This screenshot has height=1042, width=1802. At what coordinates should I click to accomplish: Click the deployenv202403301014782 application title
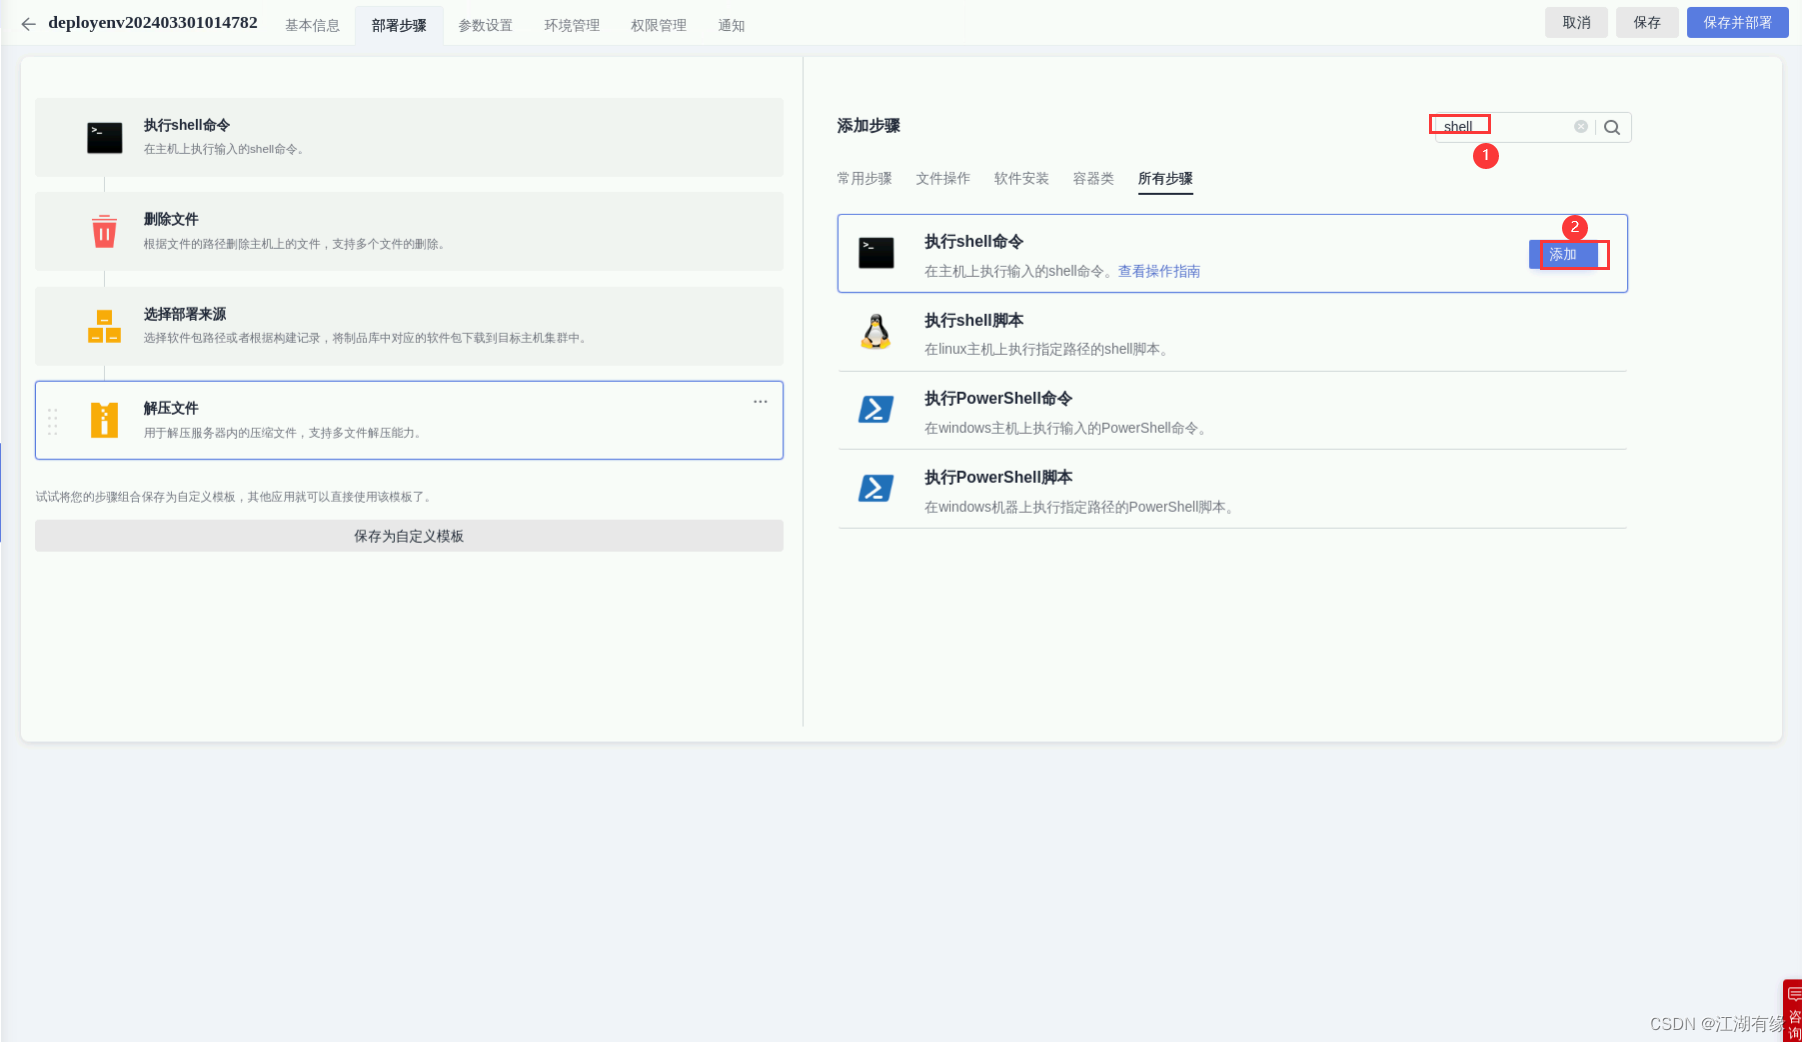tap(153, 22)
